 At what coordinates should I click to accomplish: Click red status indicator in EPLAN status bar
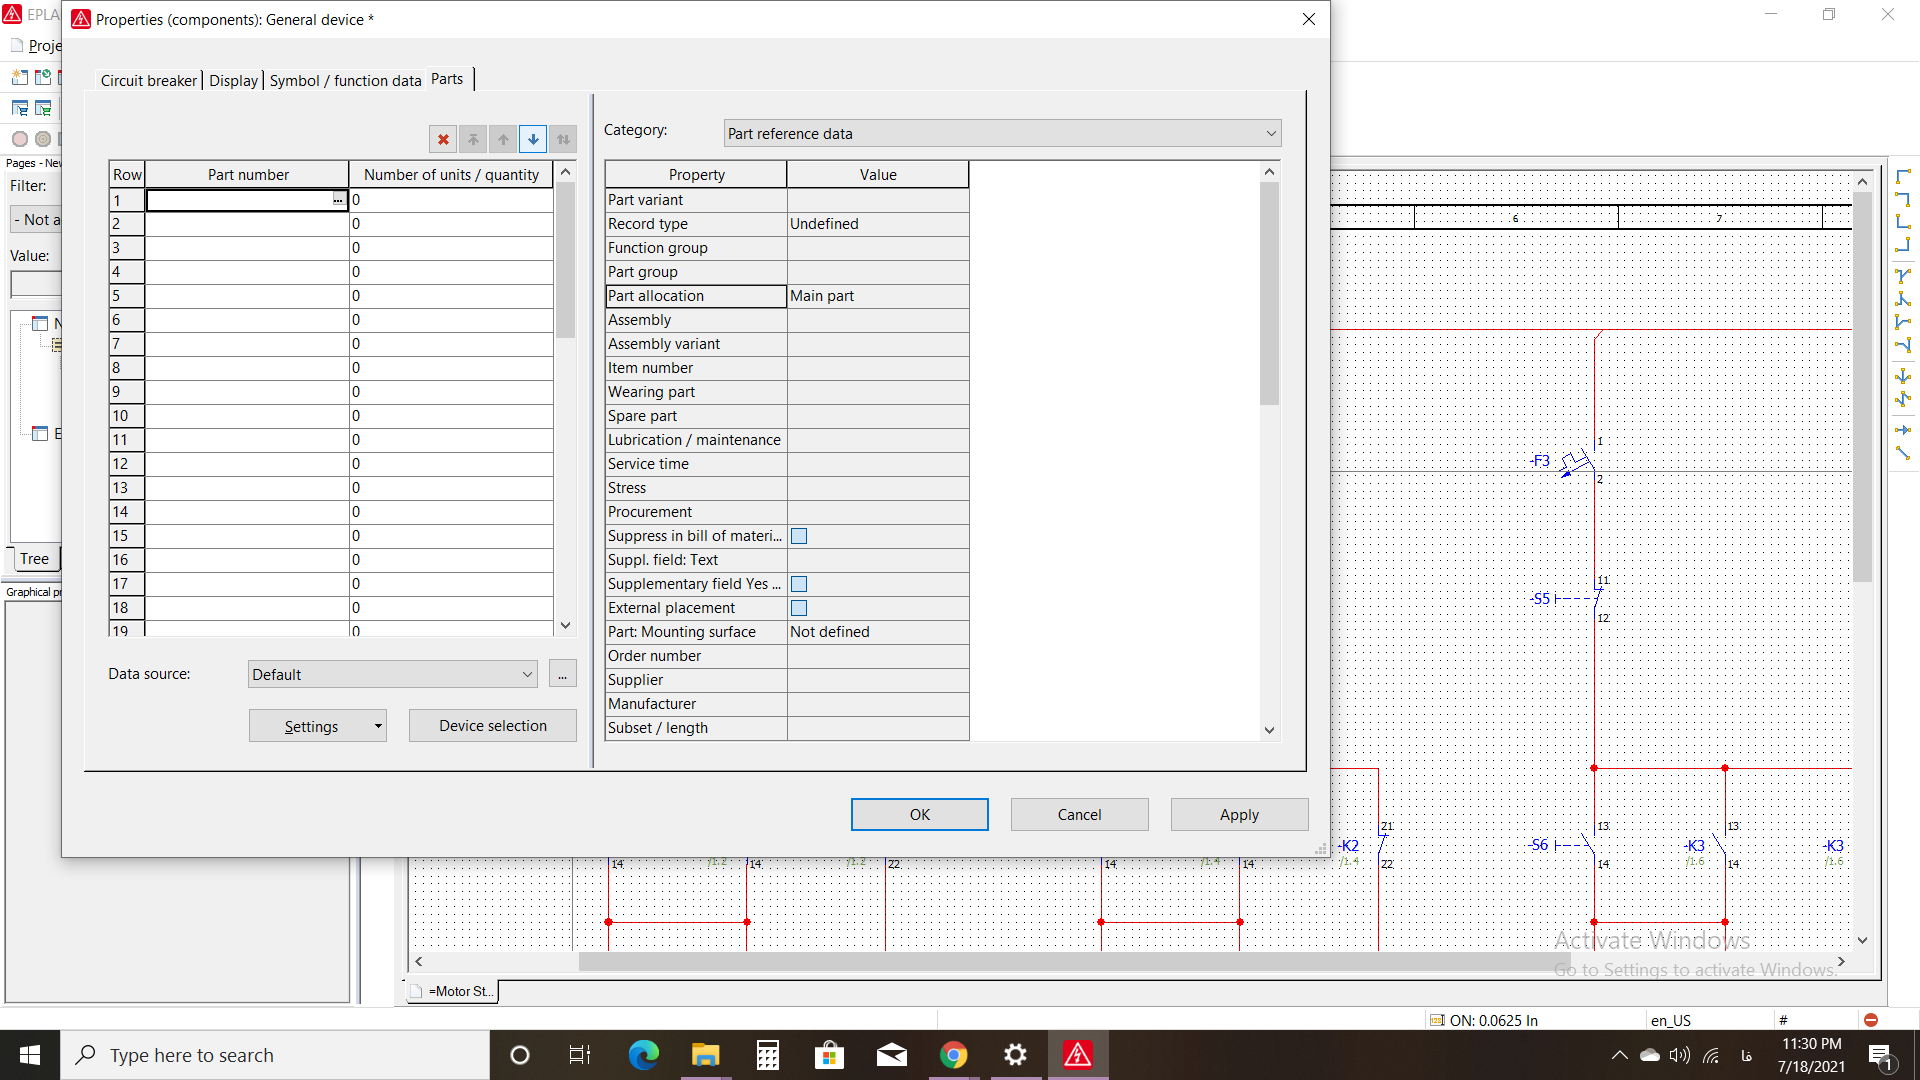1870,1020
